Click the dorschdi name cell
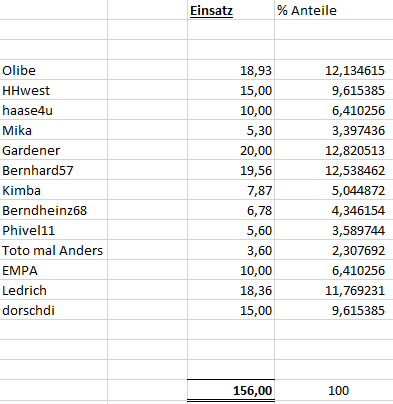This screenshot has height=404, width=393. pyautogui.click(x=54, y=310)
